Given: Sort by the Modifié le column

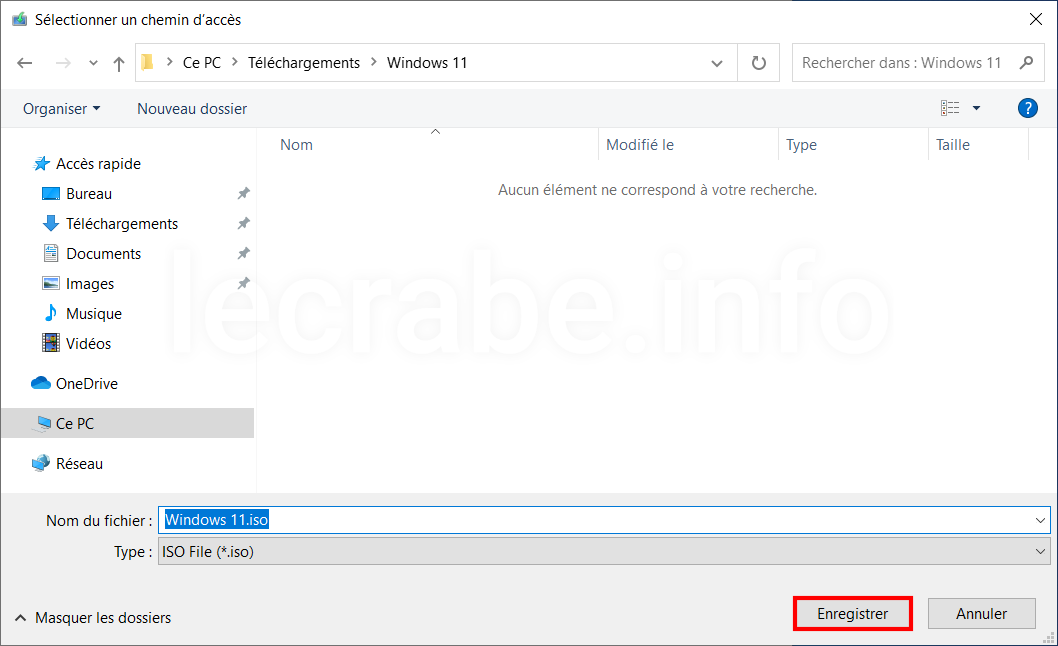Looking at the screenshot, I should [640, 144].
